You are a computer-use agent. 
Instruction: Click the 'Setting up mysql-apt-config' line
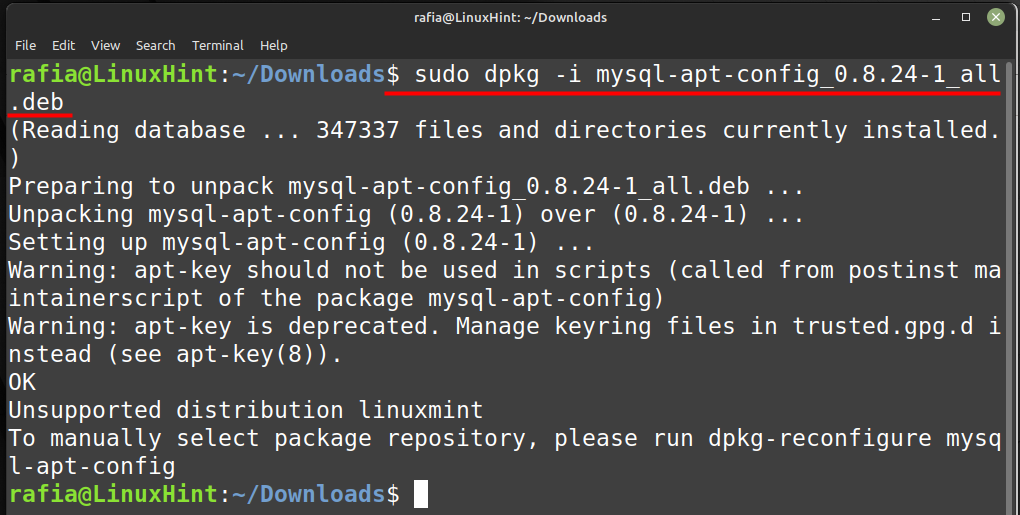[301, 243]
